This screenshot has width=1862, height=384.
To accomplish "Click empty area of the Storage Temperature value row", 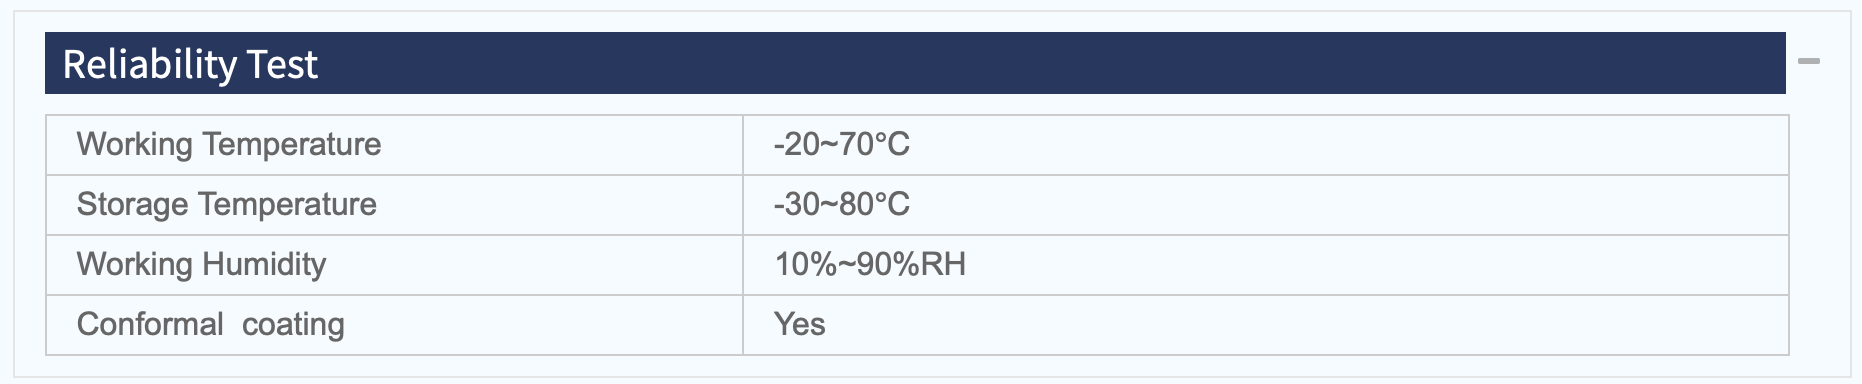I will tap(1350, 205).
